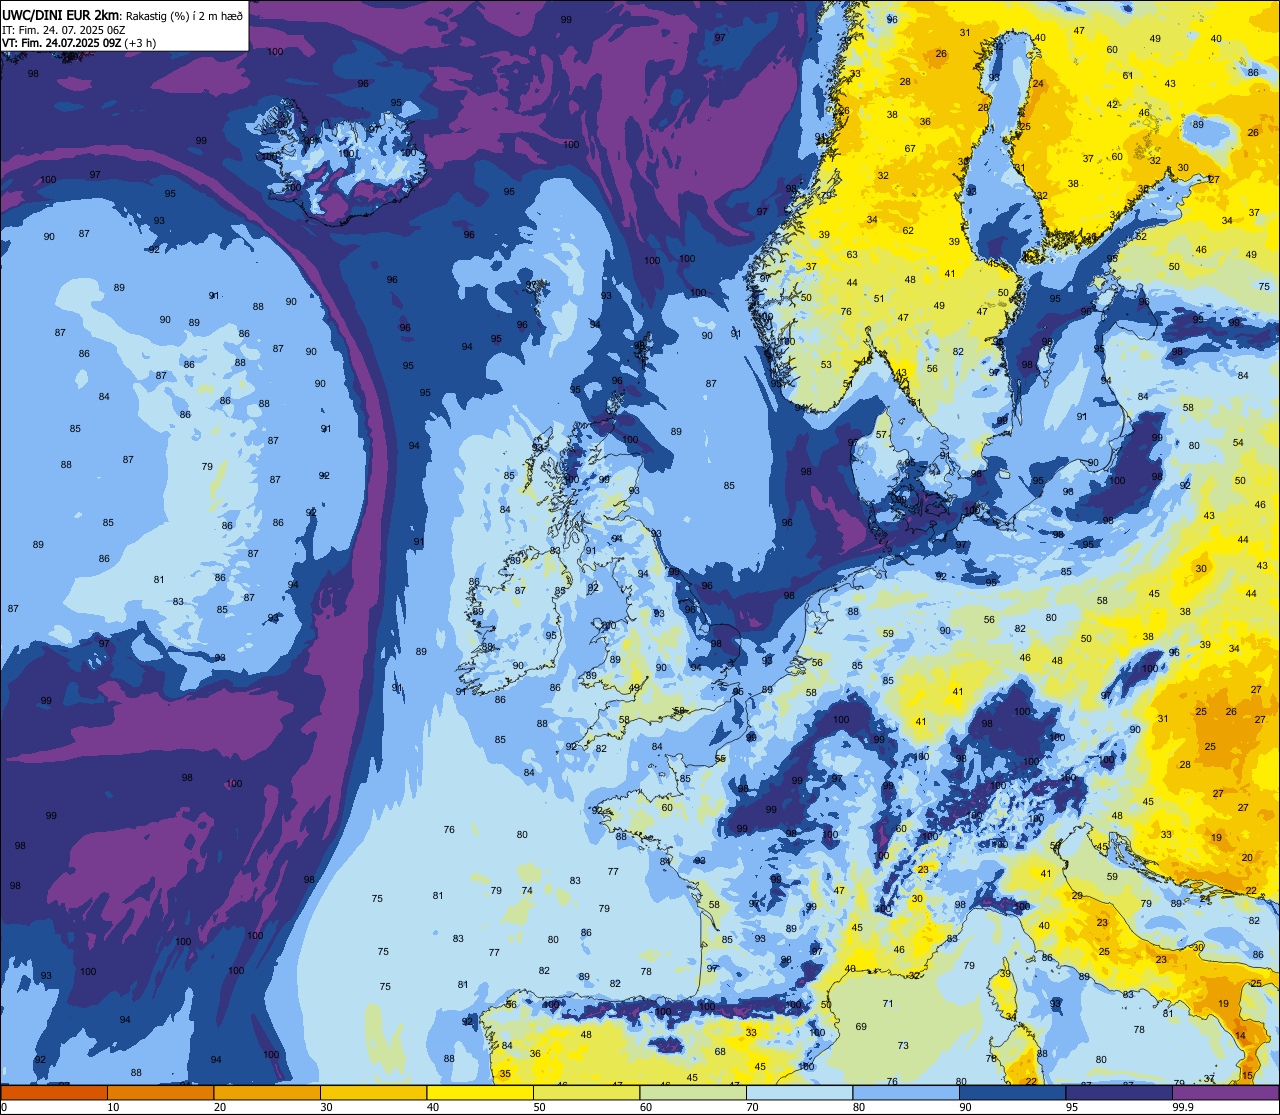Click the humidity value "69" on the map
The height and width of the screenshot is (1115, 1280).
click(x=861, y=1027)
